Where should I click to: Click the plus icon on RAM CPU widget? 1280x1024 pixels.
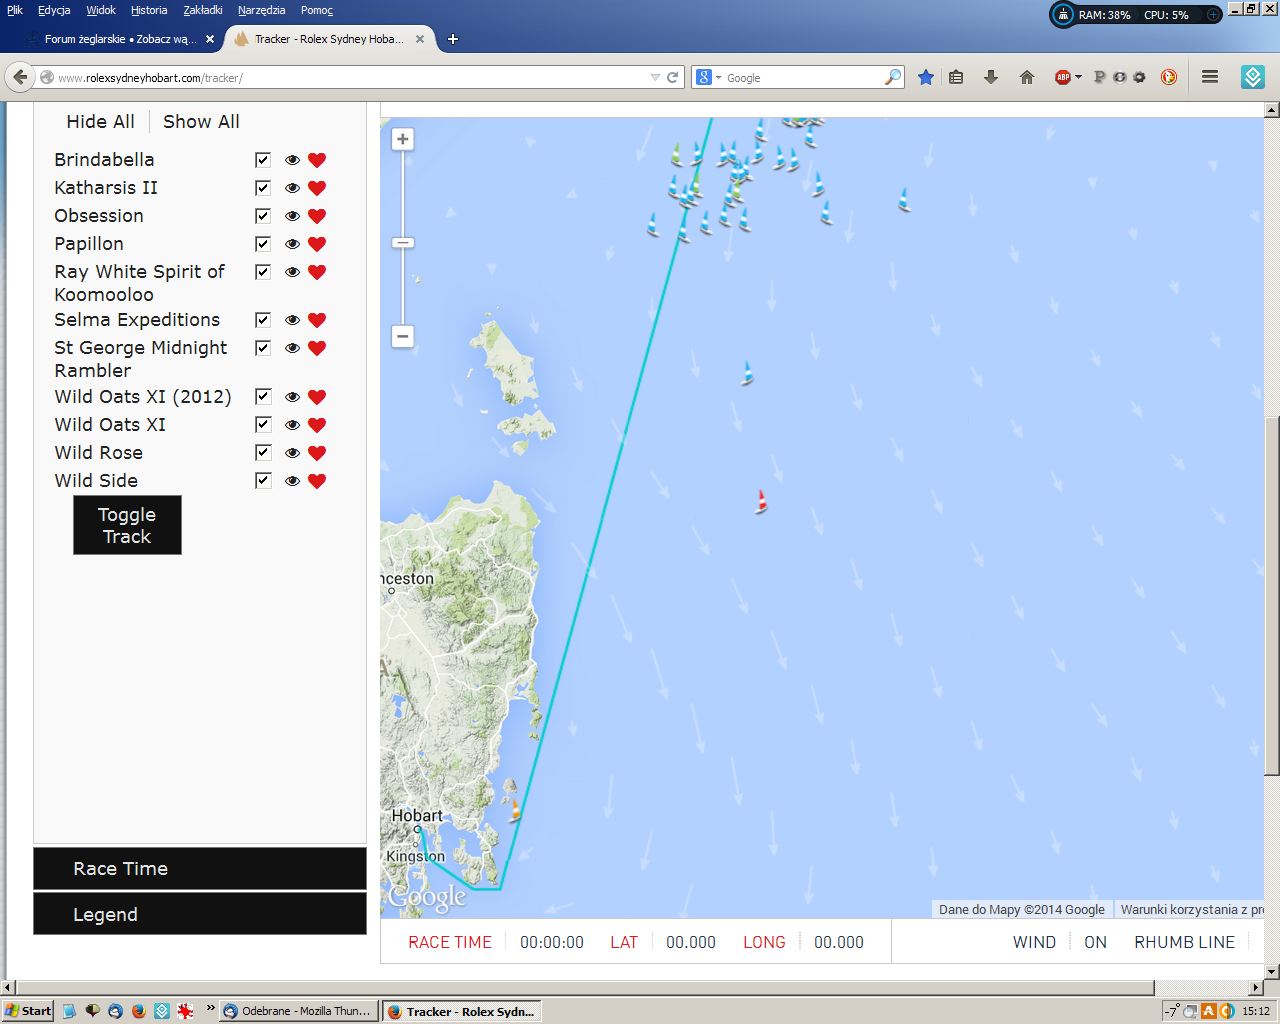click(x=1213, y=15)
